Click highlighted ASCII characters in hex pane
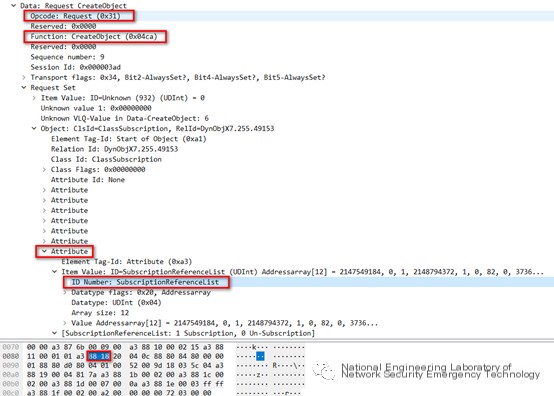The image size is (554, 396). click(x=260, y=356)
